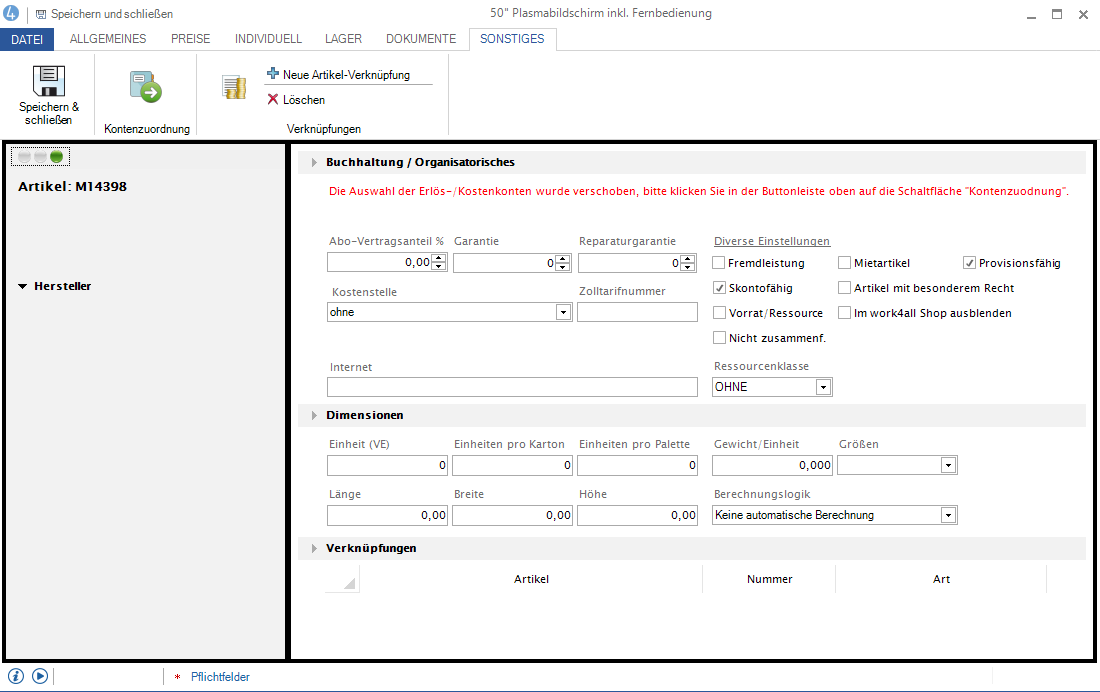Screen dimensions: 1100x692
Task: Click the info icon in the status bar
Action: tap(15, 676)
